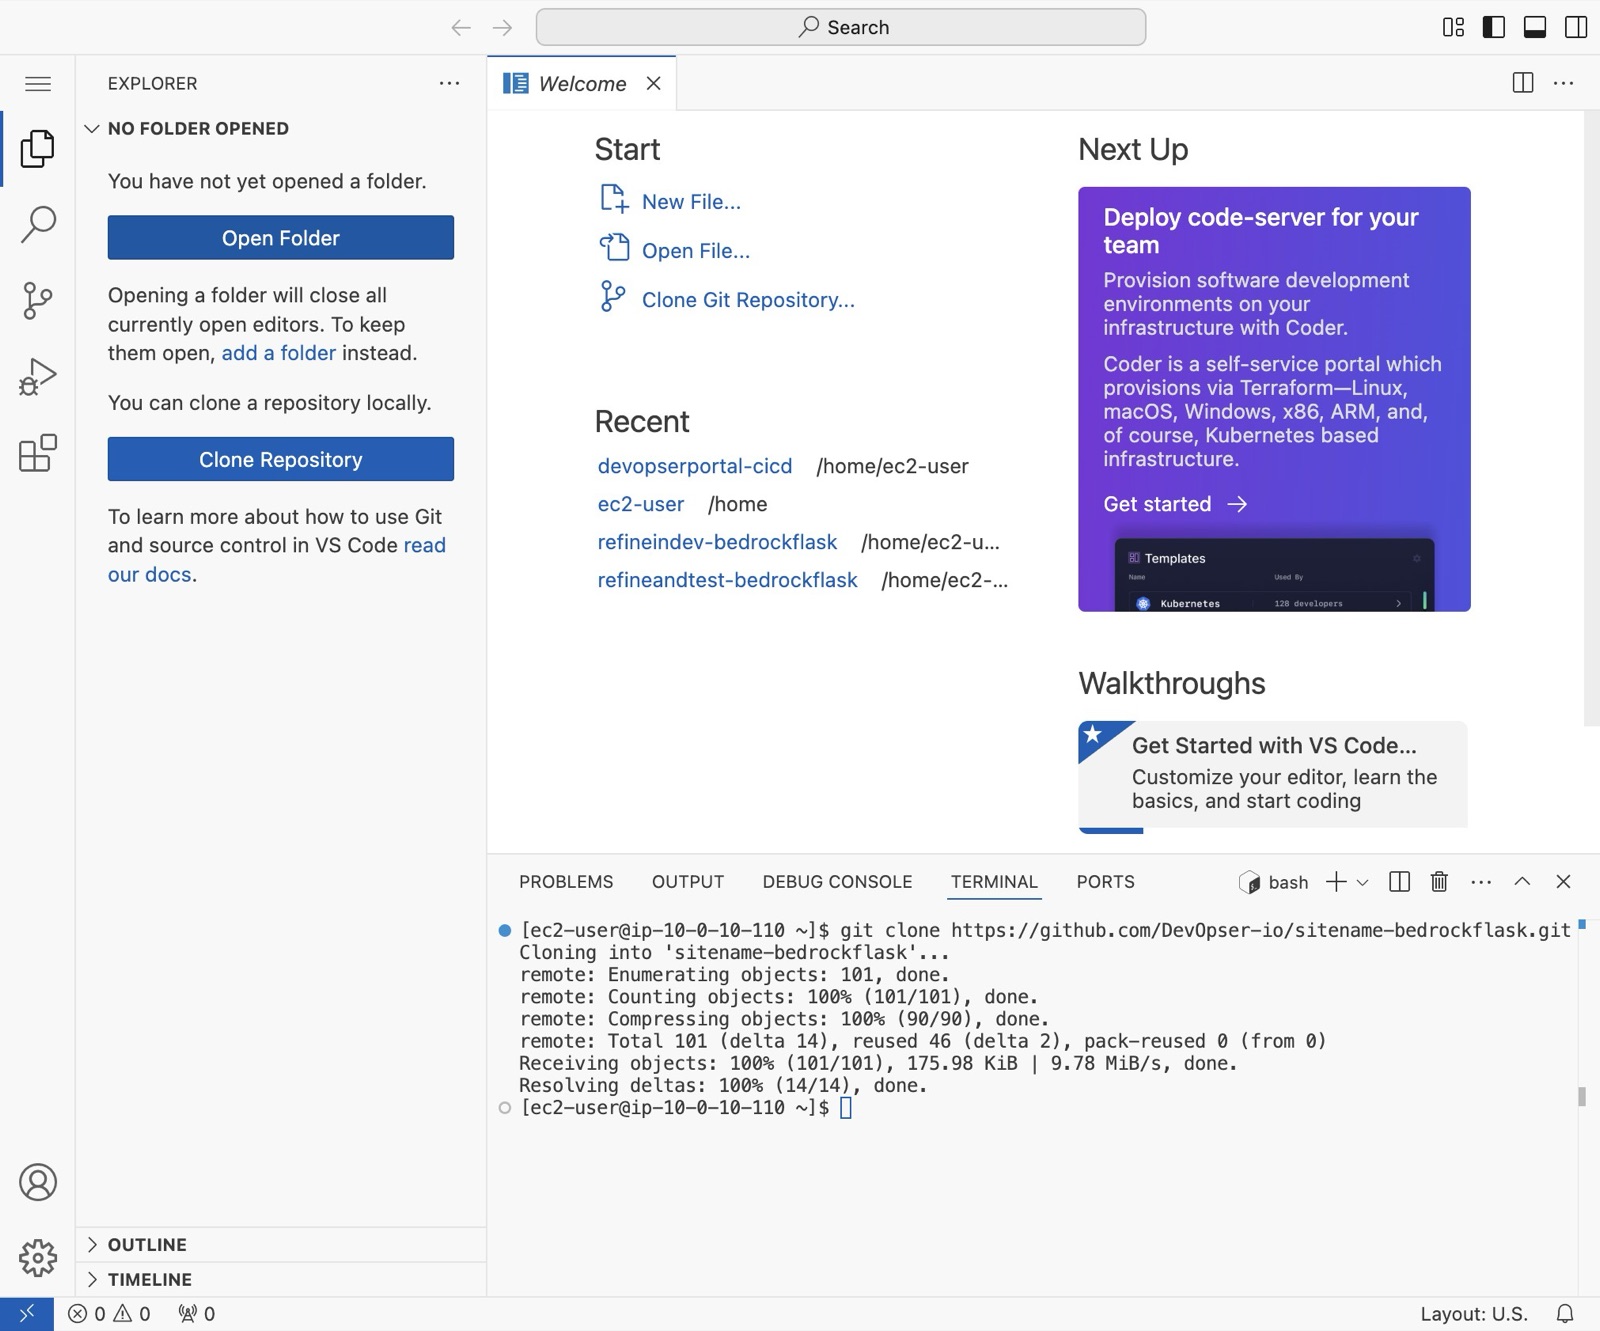This screenshot has height=1331, width=1600.
Task: Open the Search view in activity bar
Action: click(38, 224)
